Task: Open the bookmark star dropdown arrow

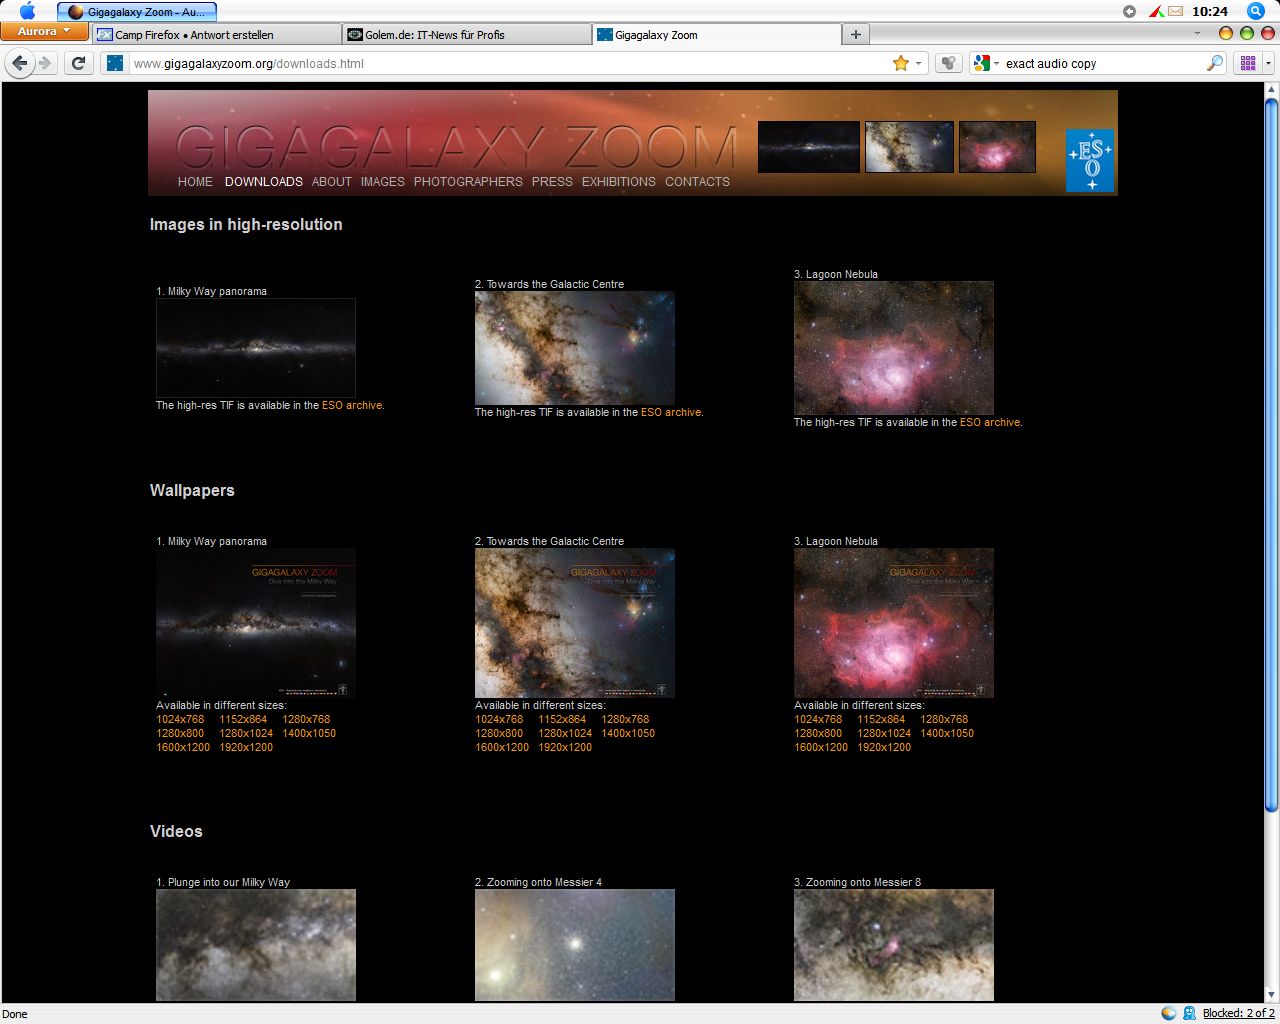Action: click(x=918, y=63)
